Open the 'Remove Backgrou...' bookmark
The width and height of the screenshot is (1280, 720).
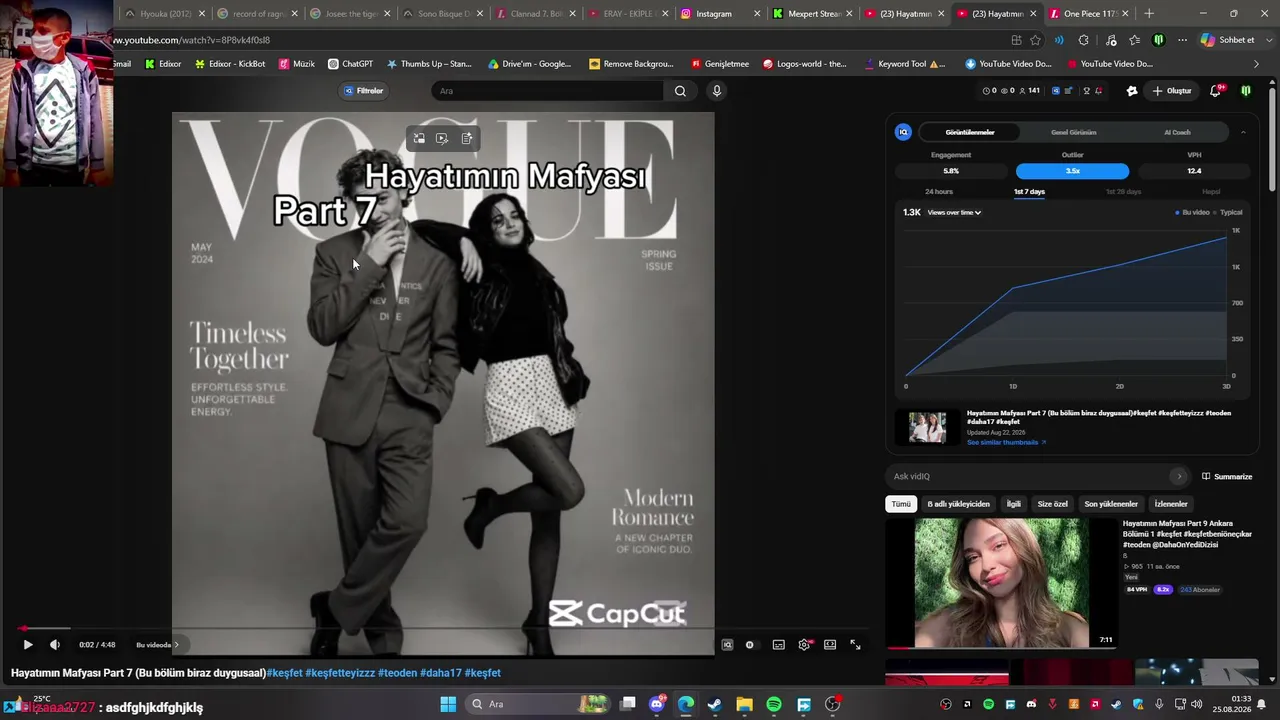631,64
